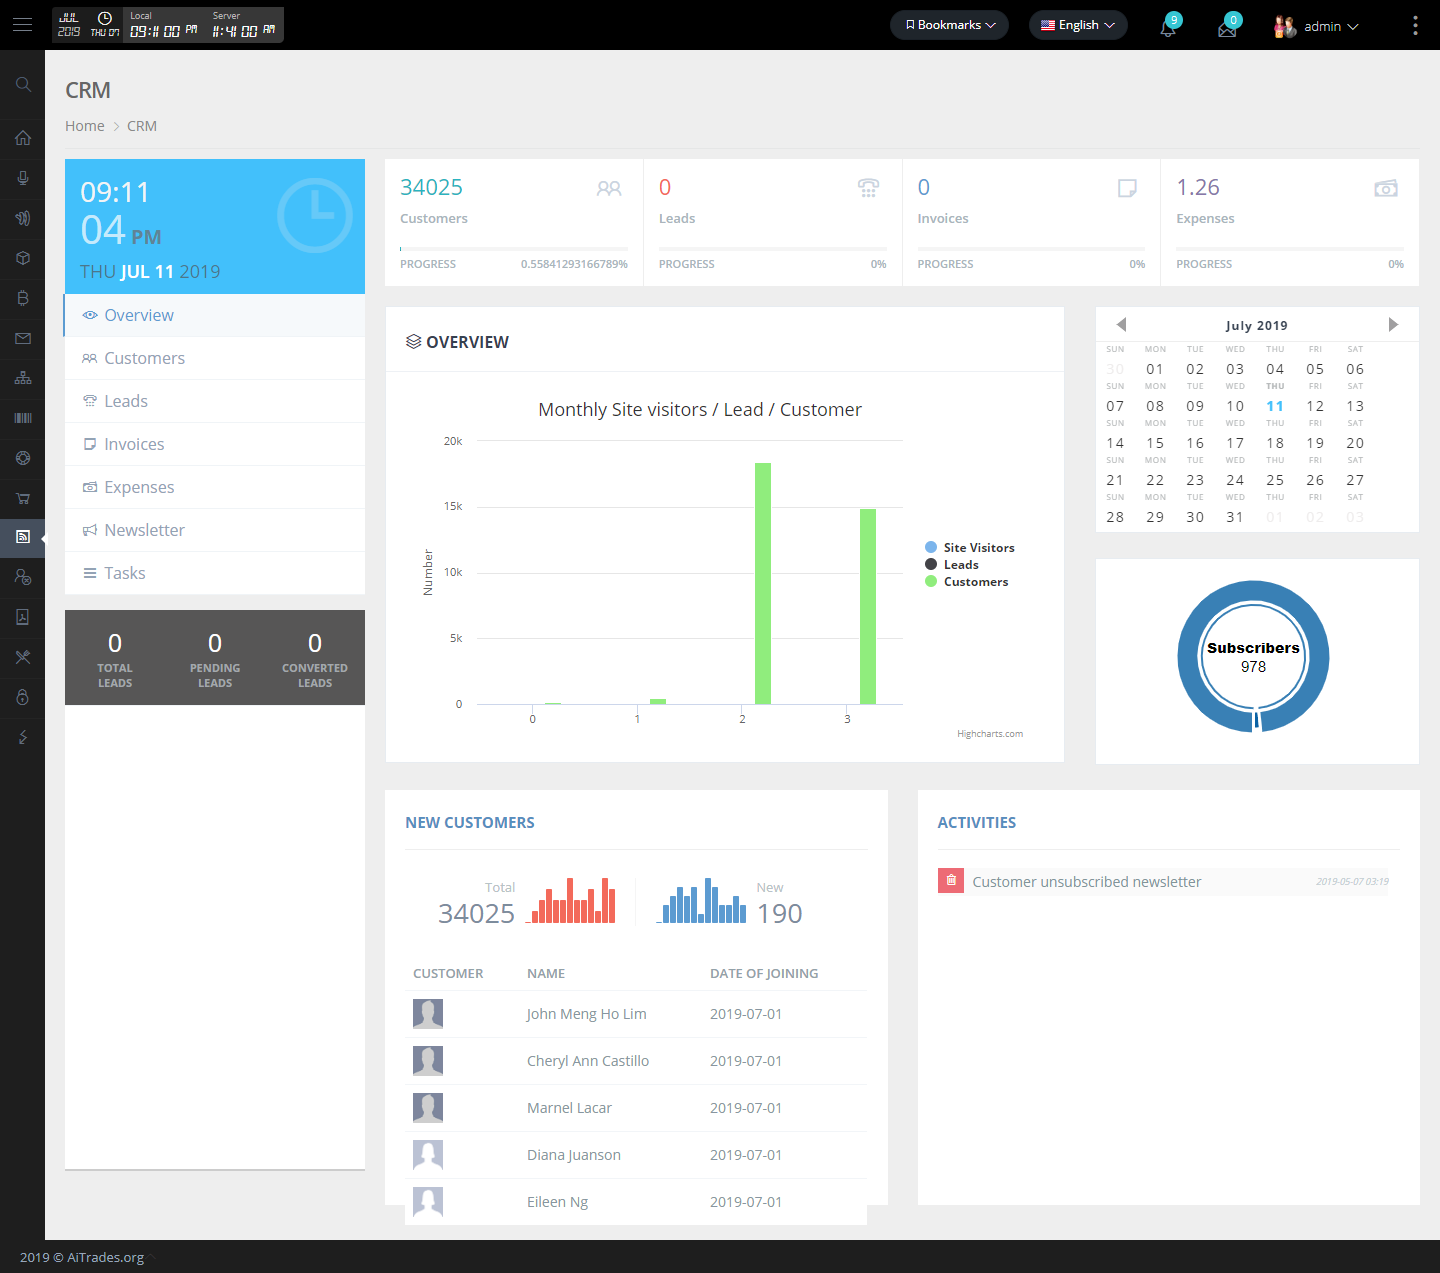Select the shopping cart module
The width and height of the screenshot is (1440, 1273).
22,498
